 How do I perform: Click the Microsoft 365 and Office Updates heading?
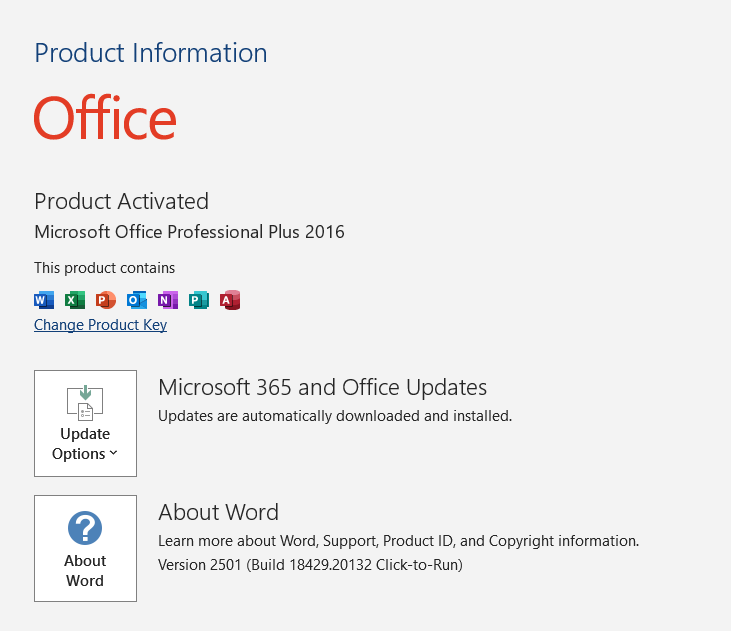pyautogui.click(x=323, y=388)
